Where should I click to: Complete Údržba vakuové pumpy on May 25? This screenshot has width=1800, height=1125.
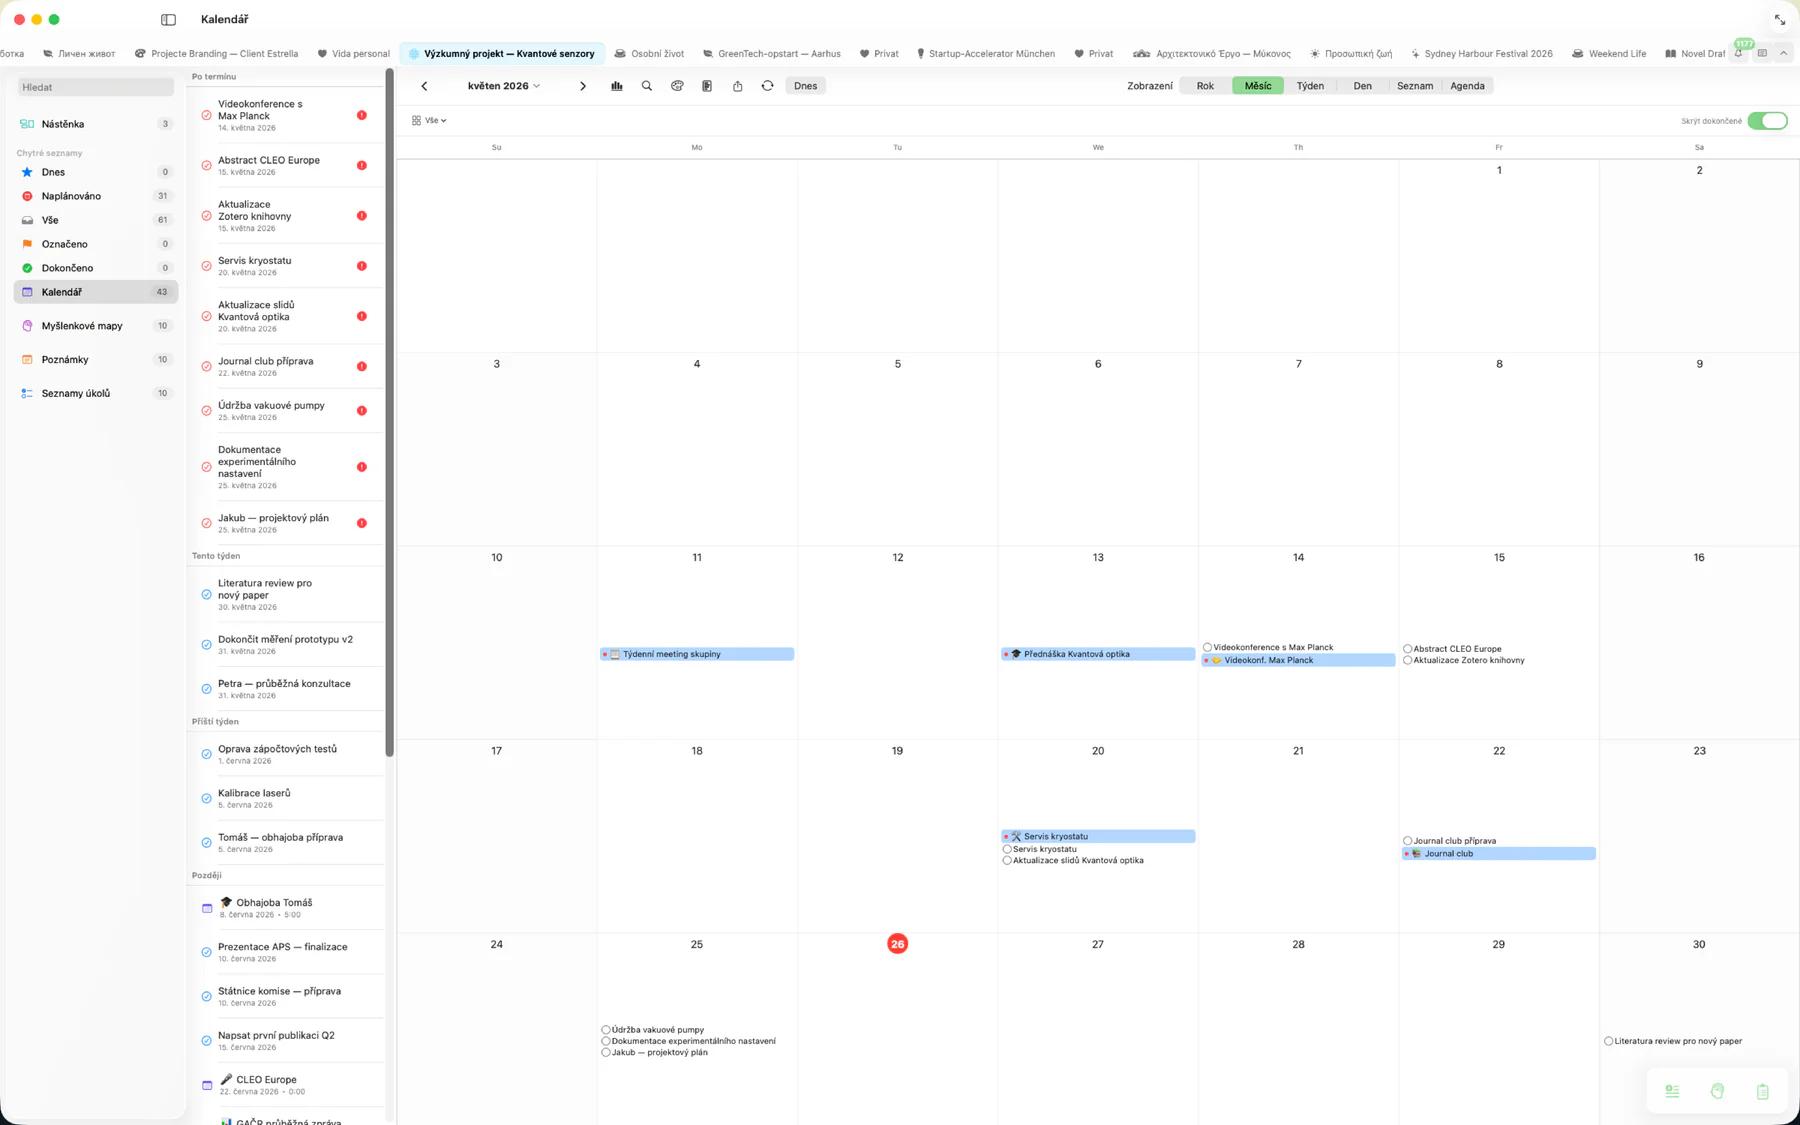tap(606, 1030)
